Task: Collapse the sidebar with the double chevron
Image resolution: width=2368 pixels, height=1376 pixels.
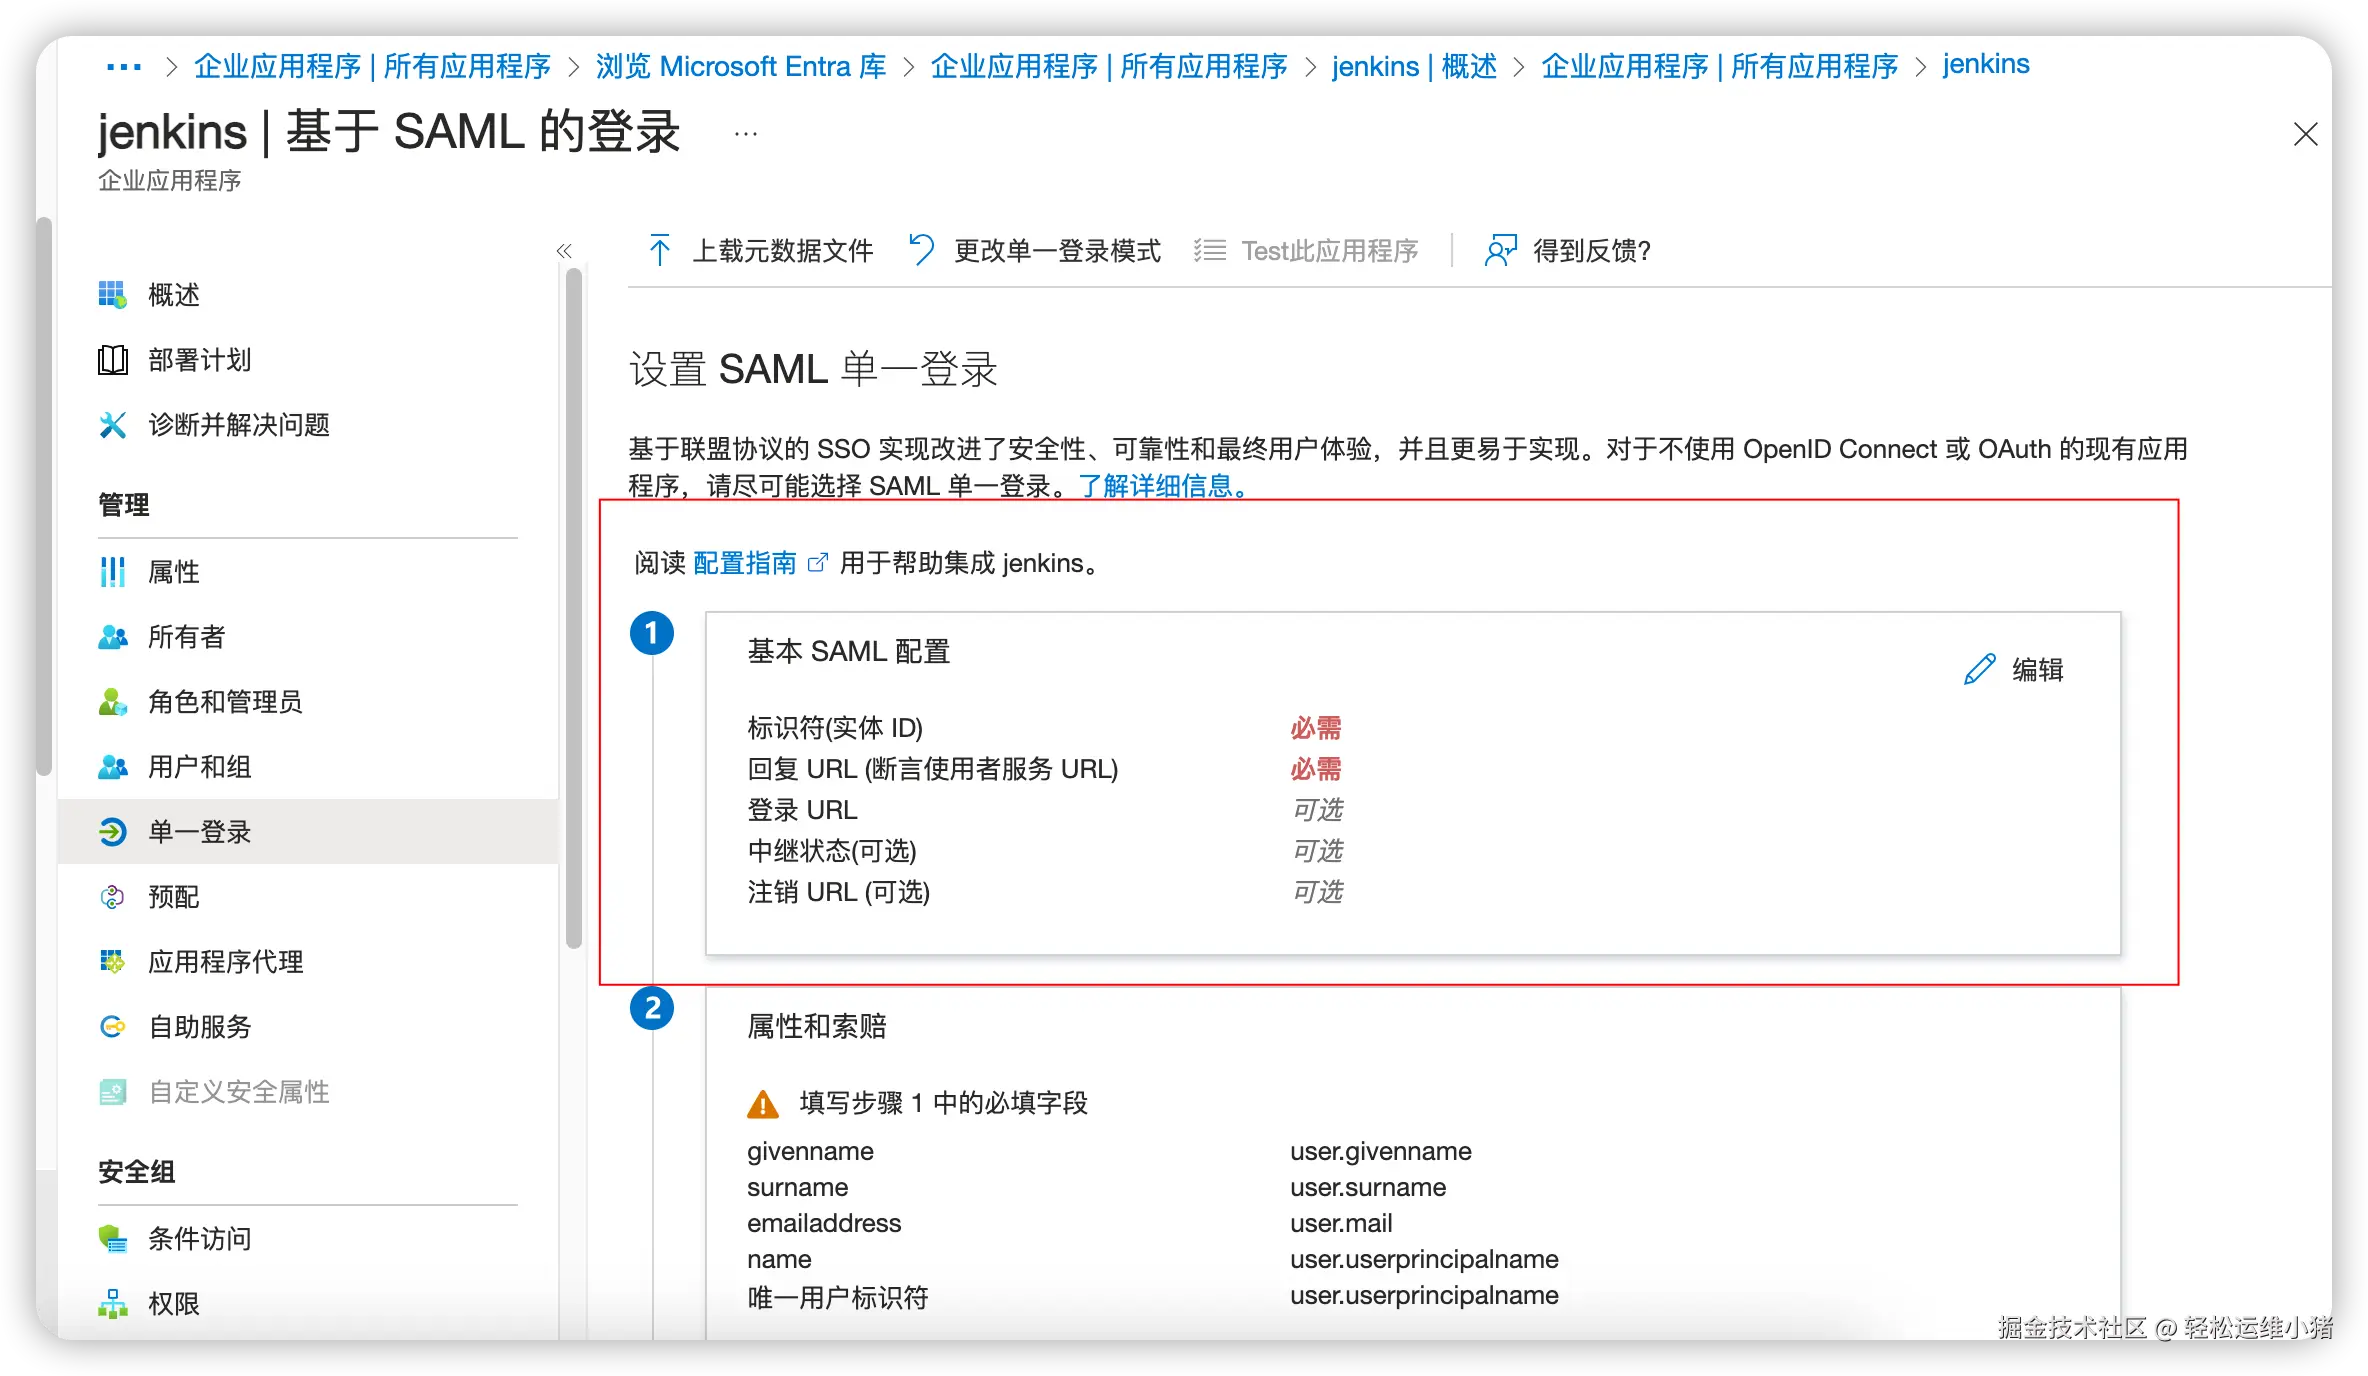Action: point(564,251)
